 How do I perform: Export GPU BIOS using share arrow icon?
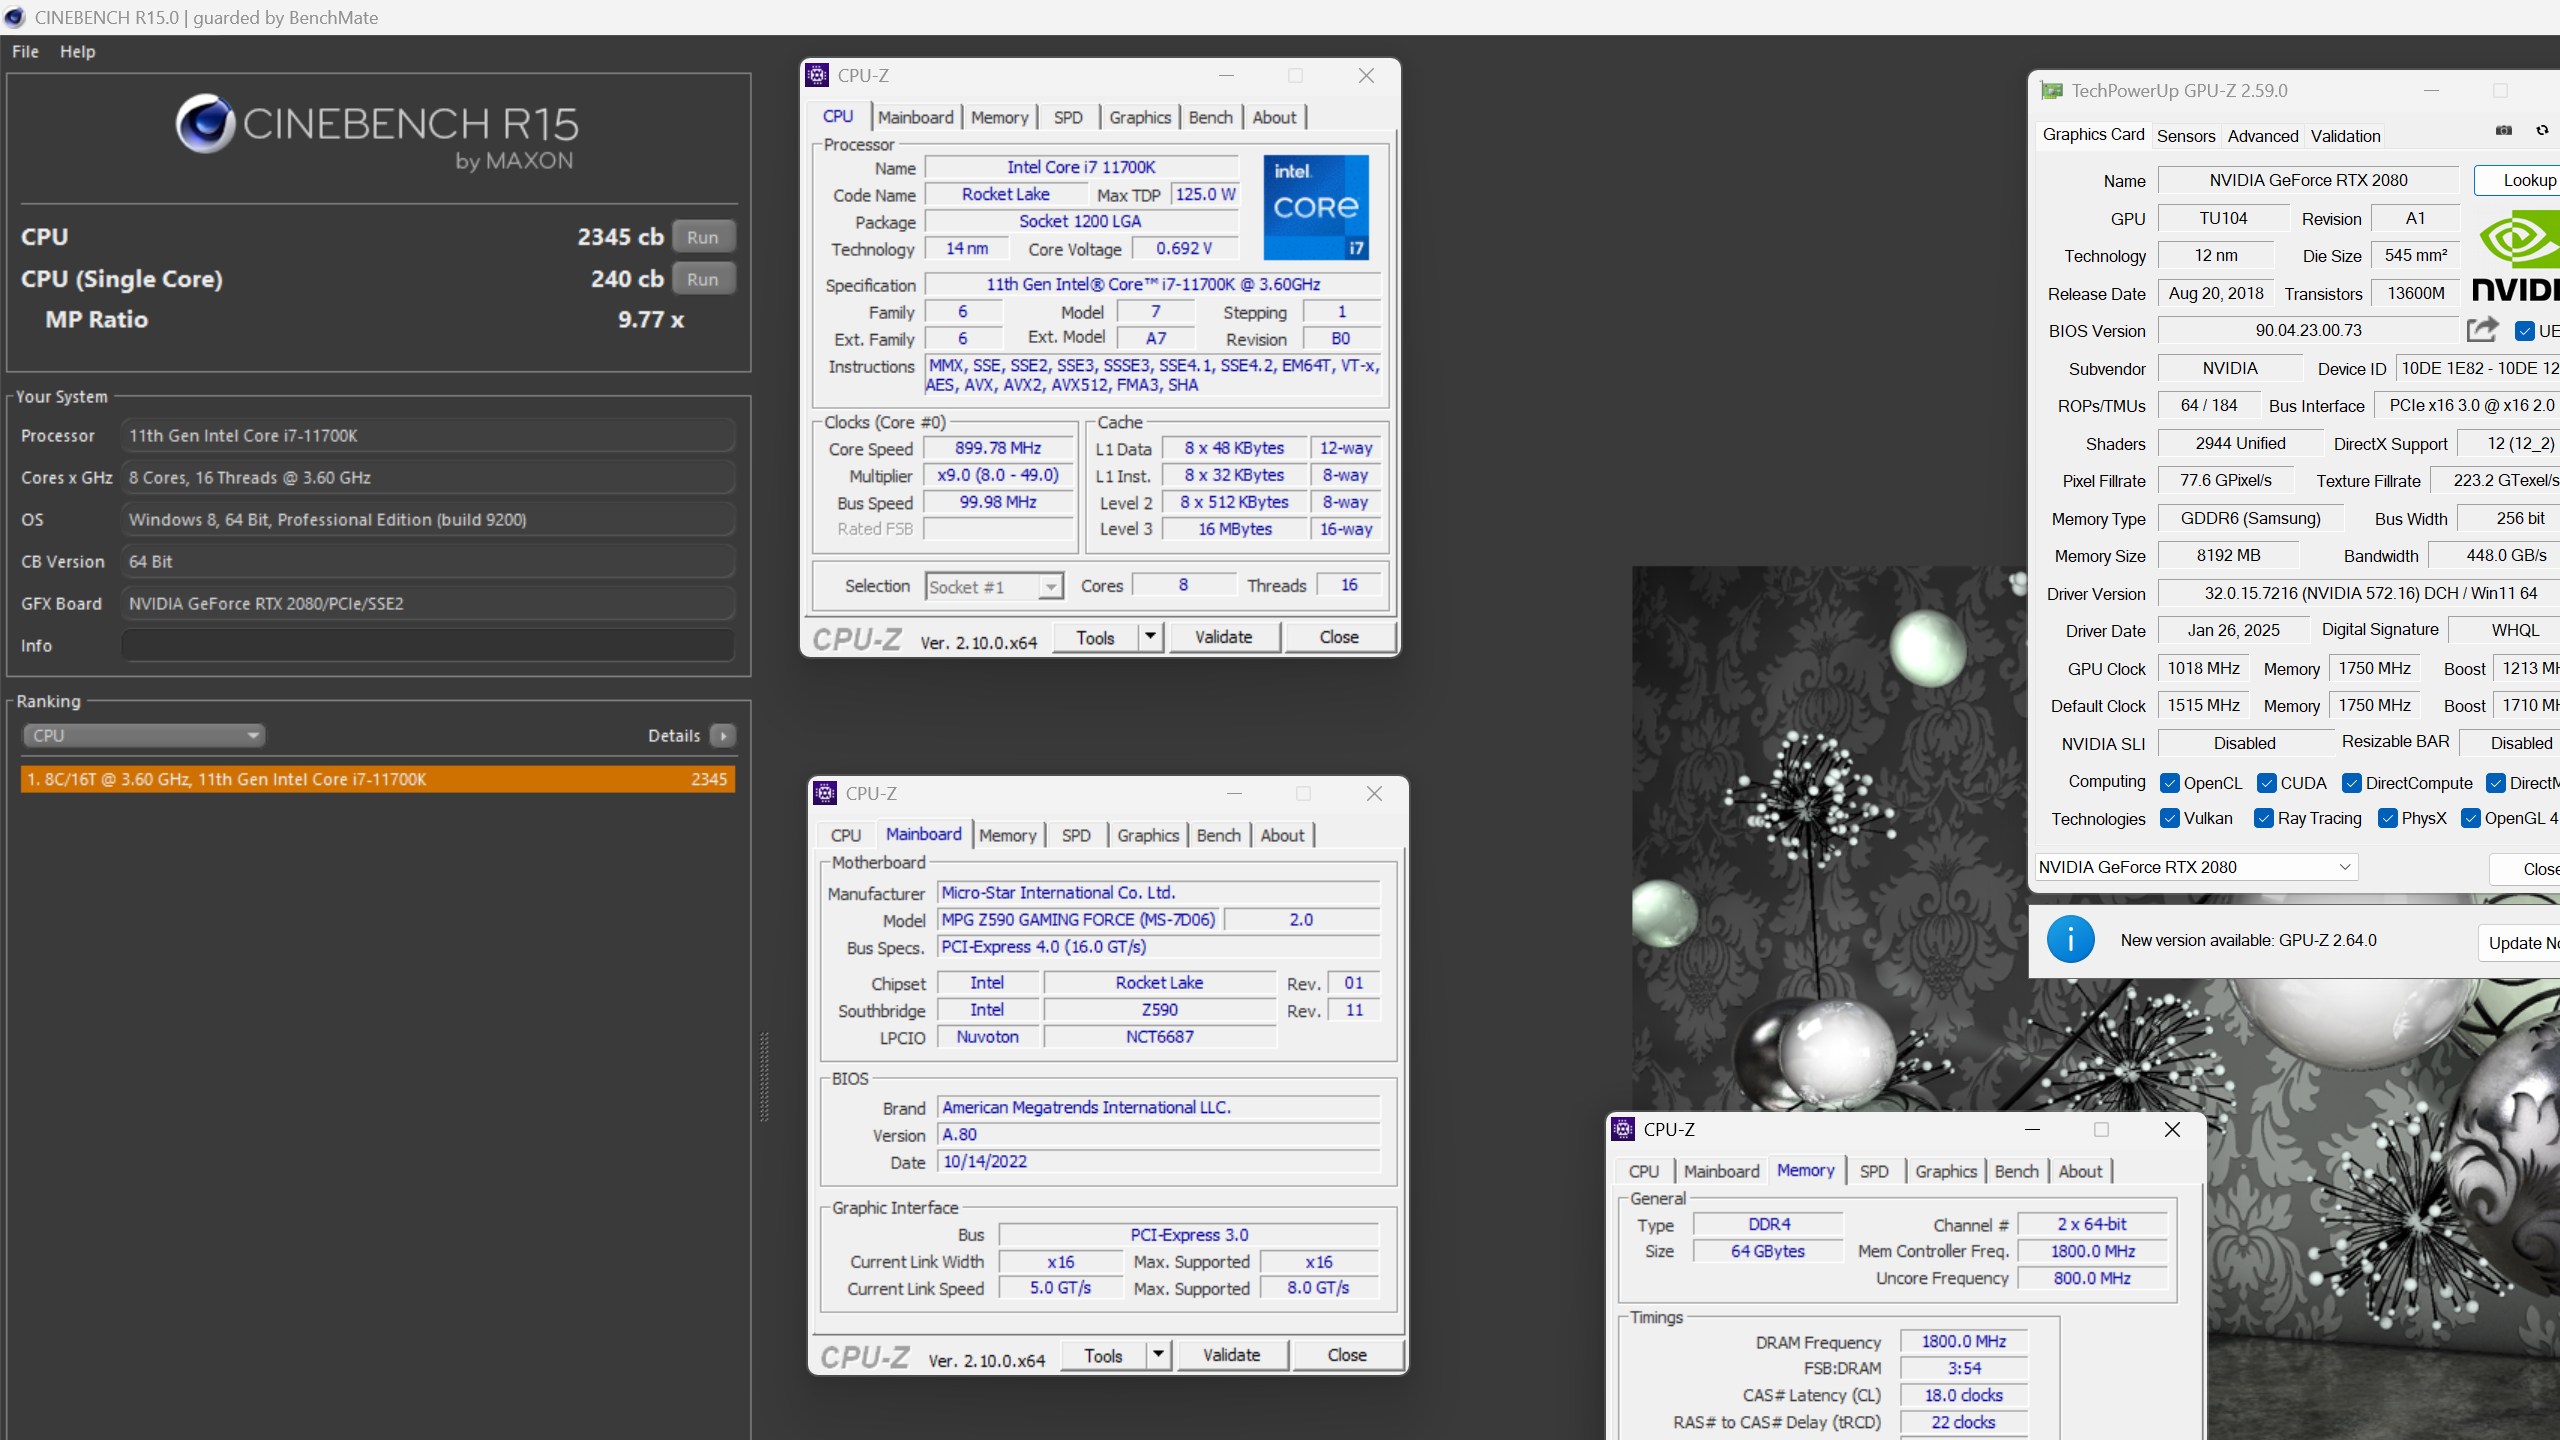coord(2483,329)
